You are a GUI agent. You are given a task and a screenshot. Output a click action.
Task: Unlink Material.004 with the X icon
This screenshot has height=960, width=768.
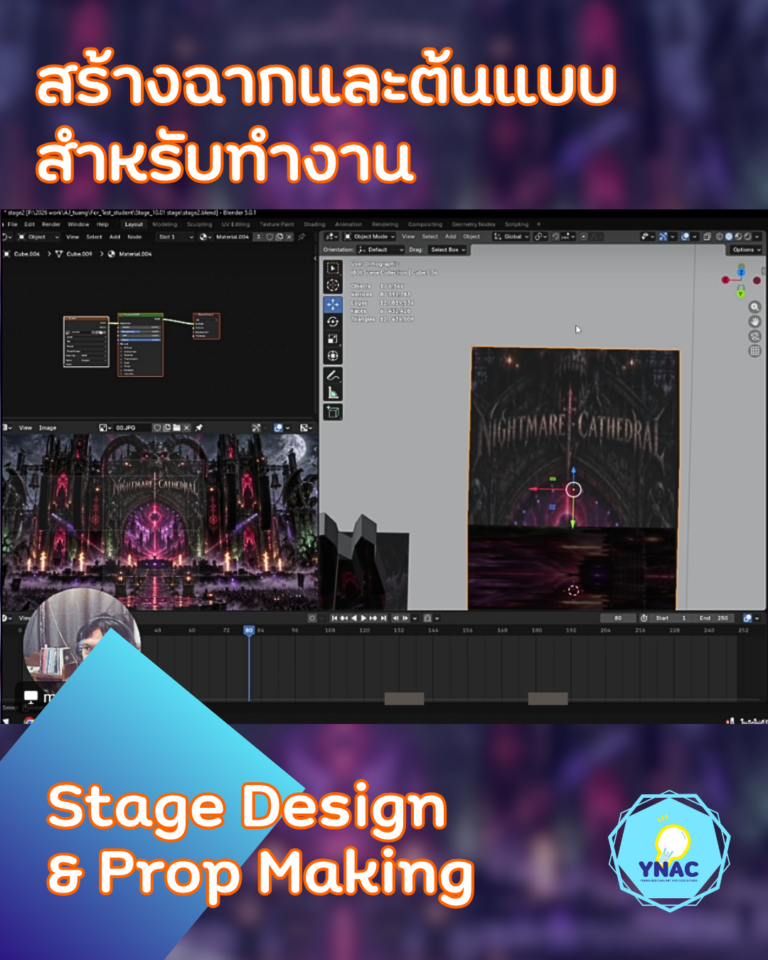[290, 237]
